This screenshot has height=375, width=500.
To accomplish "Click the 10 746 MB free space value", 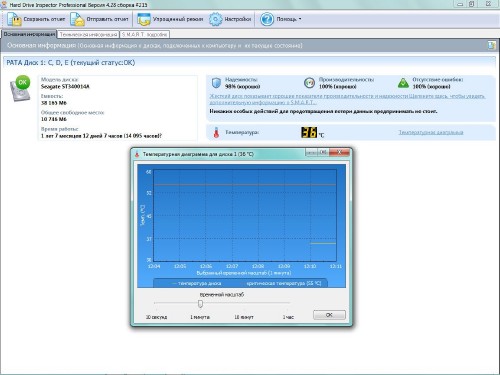I will tap(54, 119).
